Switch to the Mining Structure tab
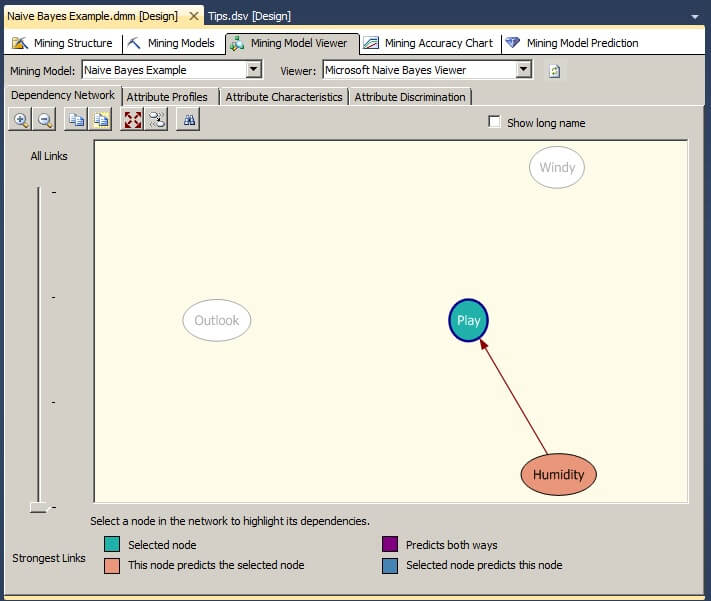The width and height of the screenshot is (711, 601). (63, 43)
